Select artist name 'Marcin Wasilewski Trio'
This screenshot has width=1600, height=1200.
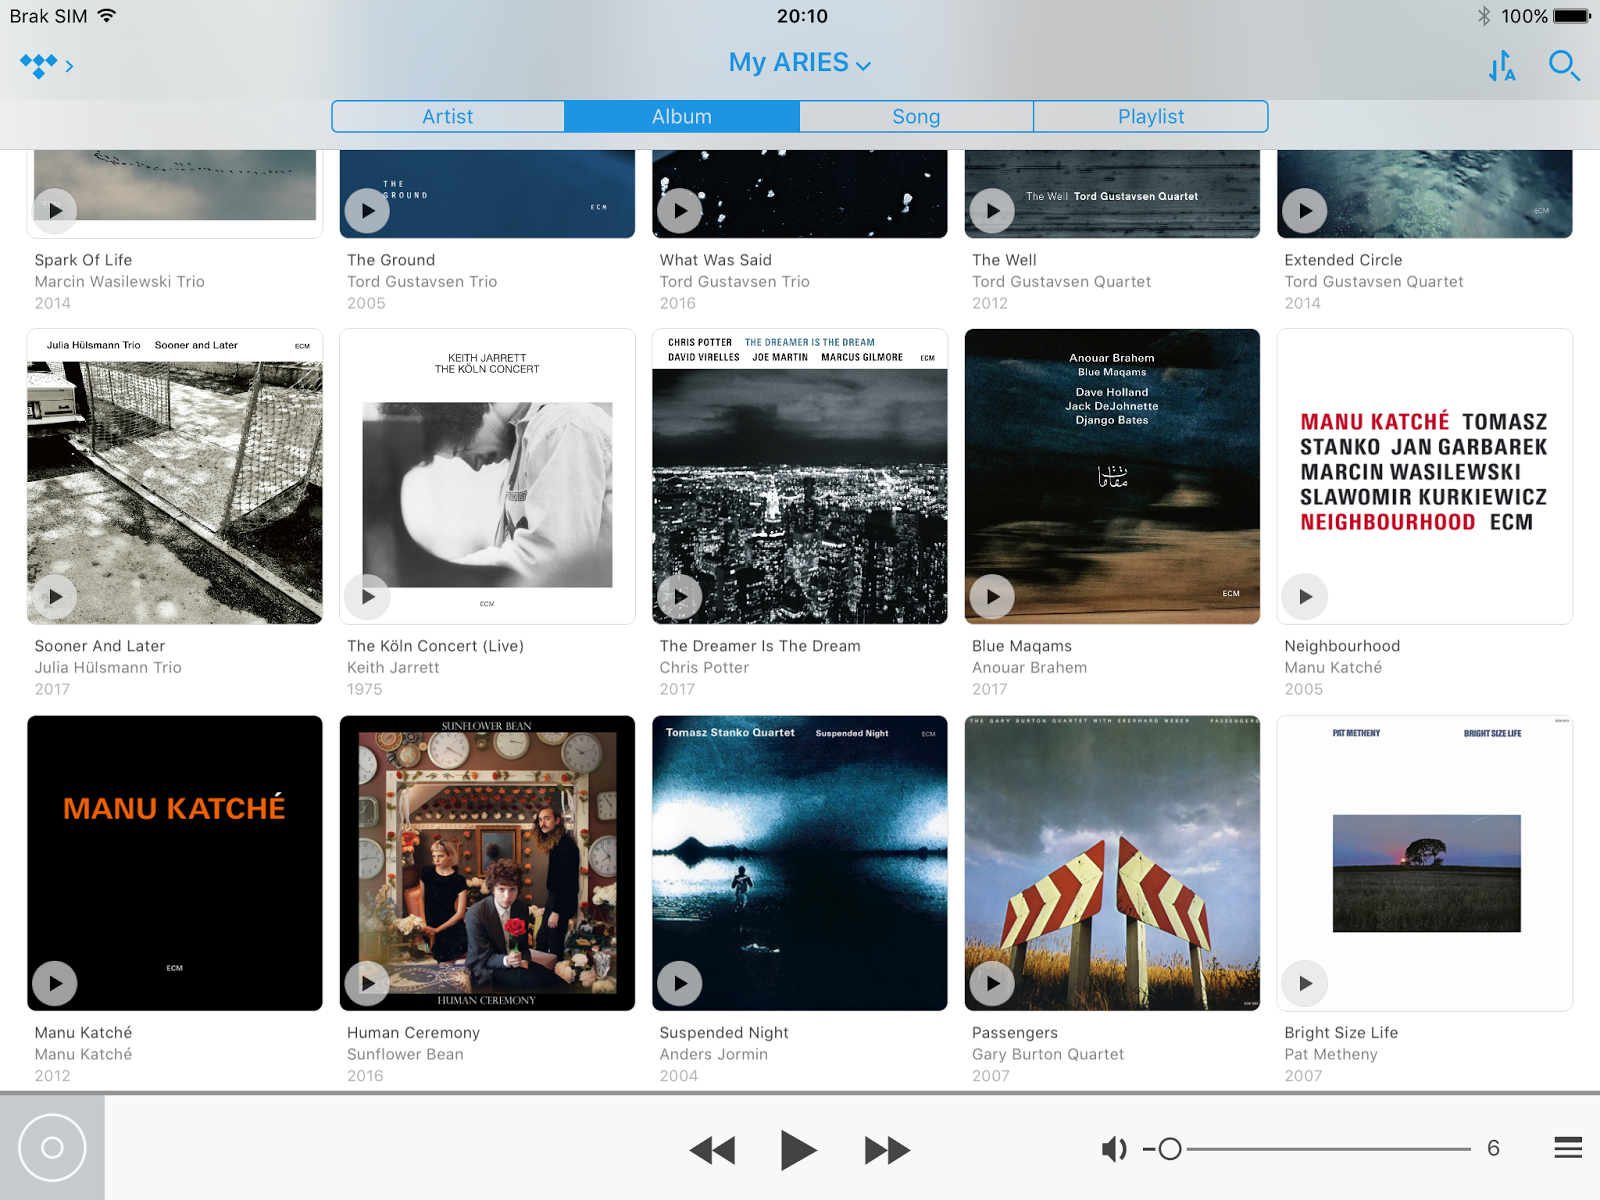[119, 282]
